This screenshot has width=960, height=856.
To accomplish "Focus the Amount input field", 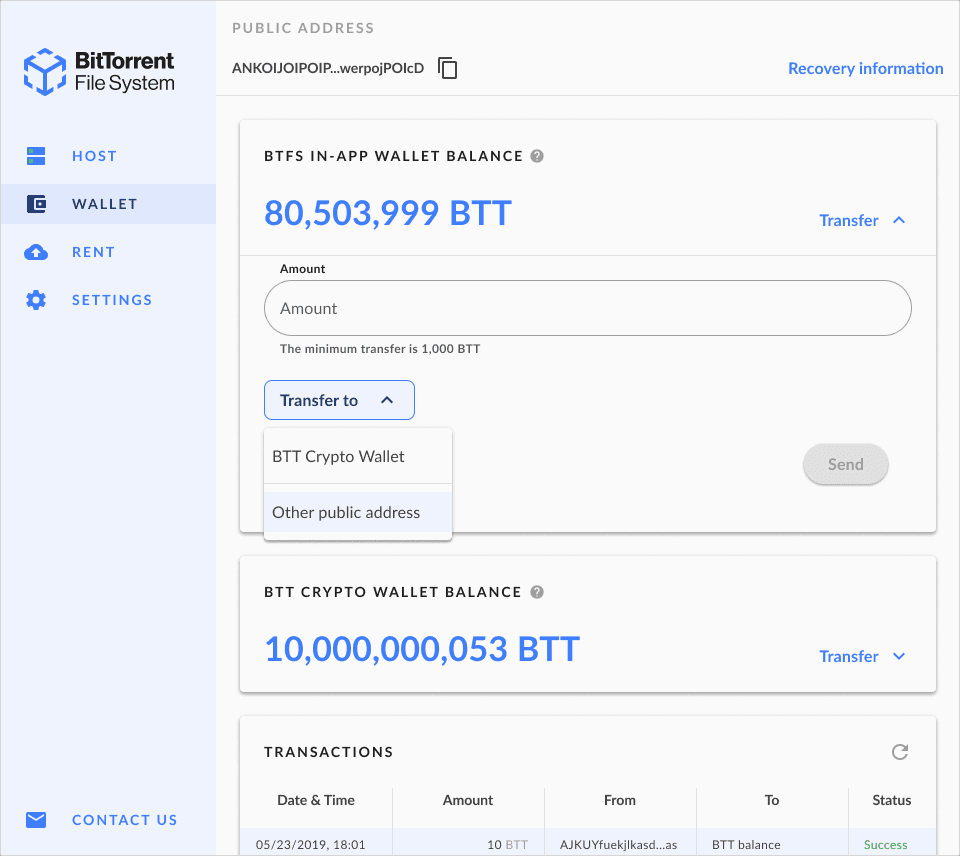I will click(588, 308).
